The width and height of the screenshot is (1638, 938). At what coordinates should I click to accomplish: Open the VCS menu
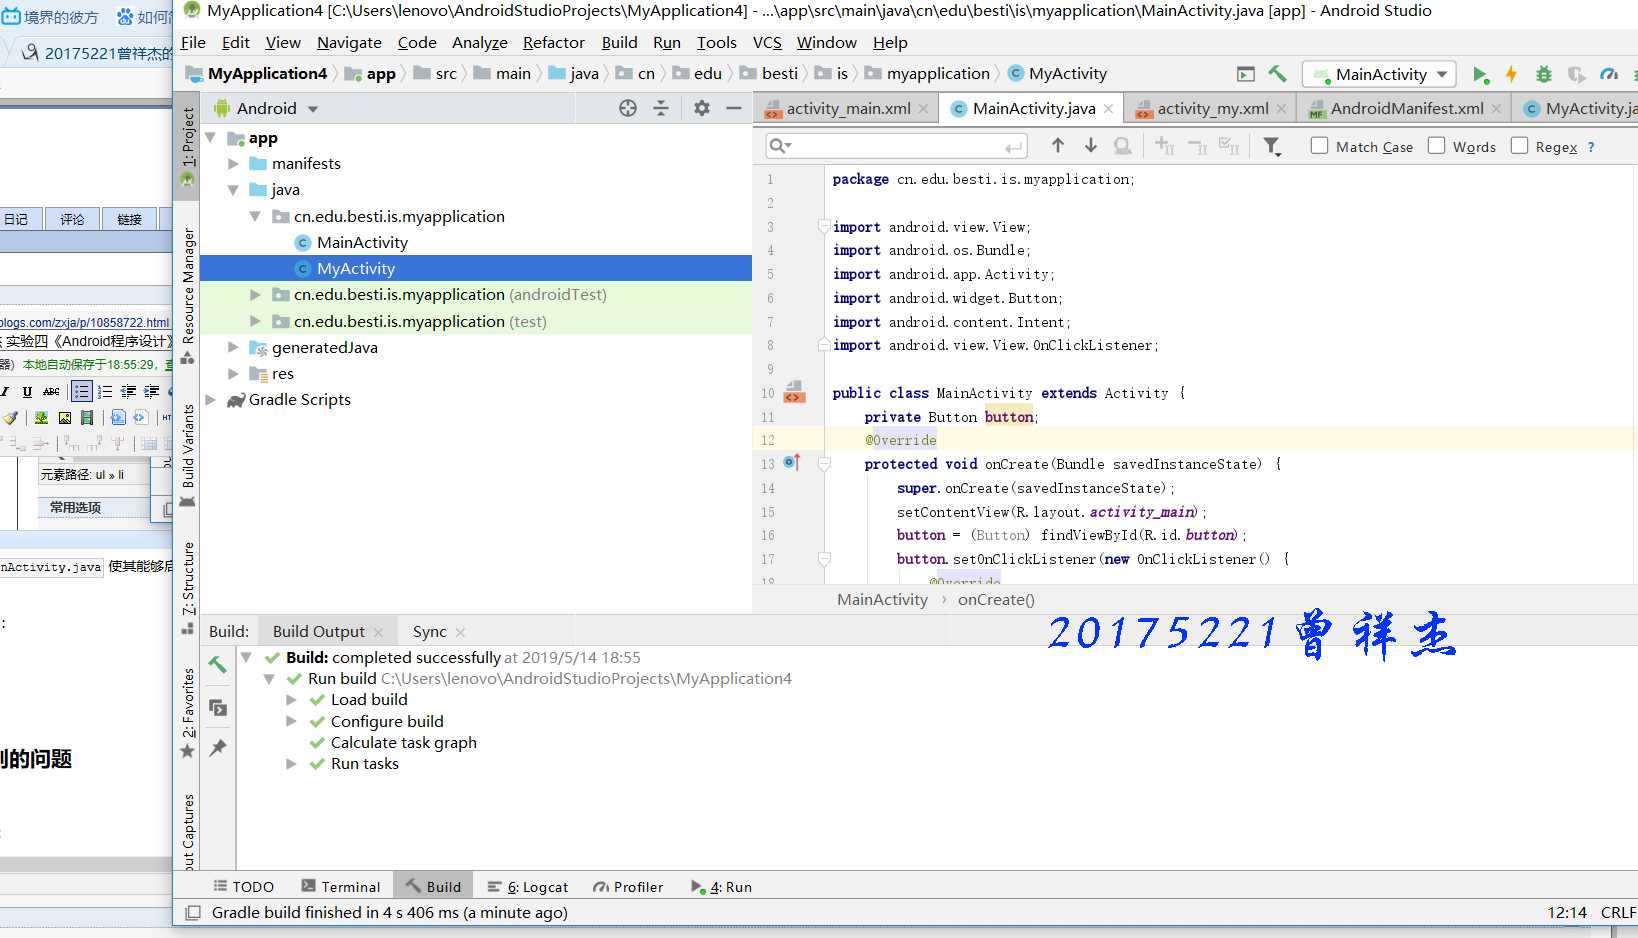(x=767, y=42)
